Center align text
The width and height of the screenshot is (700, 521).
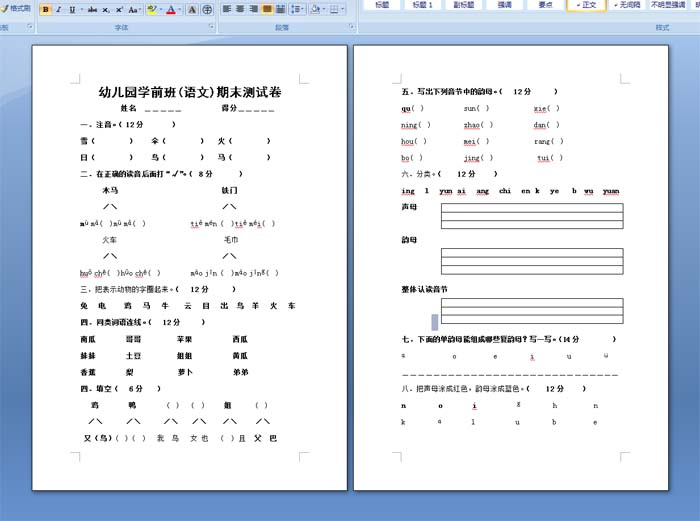click(240, 9)
